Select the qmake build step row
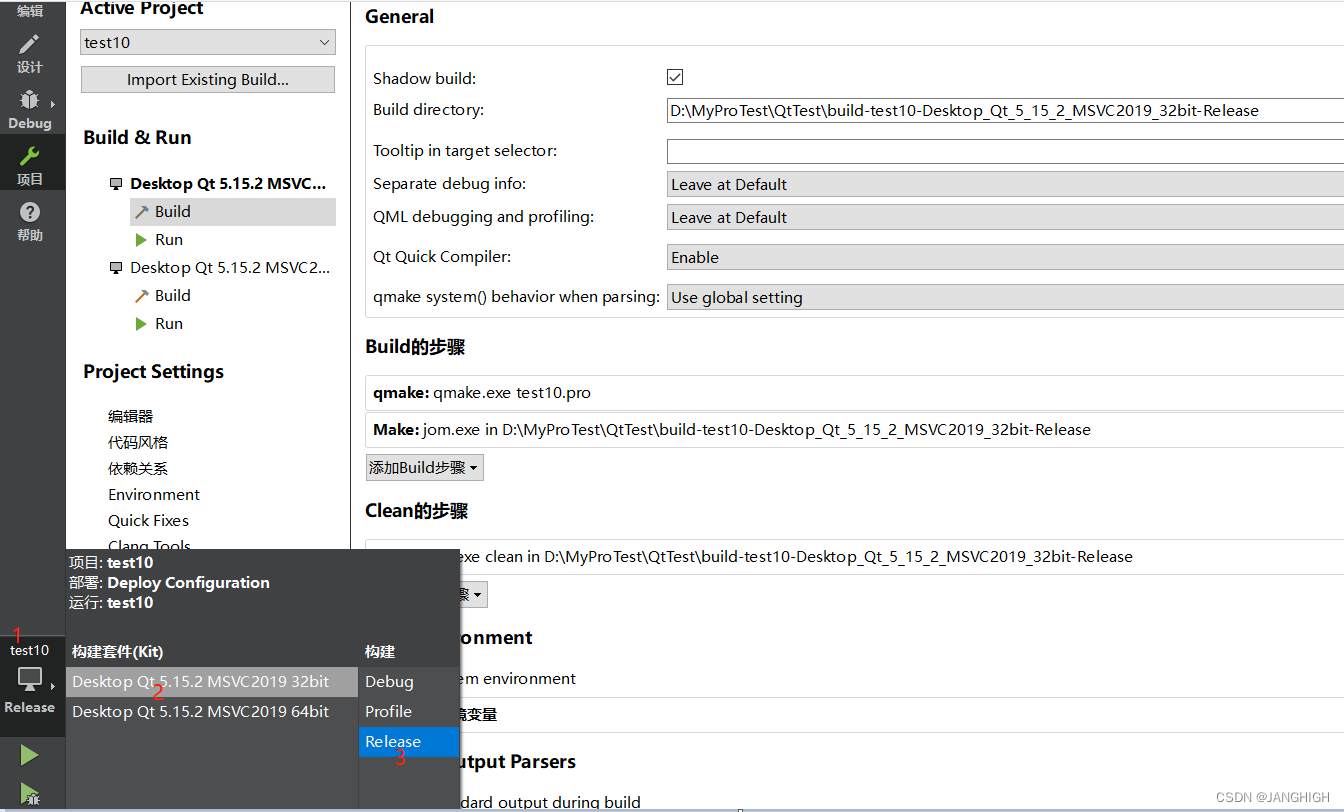The height and width of the screenshot is (812, 1344). coord(855,393)
